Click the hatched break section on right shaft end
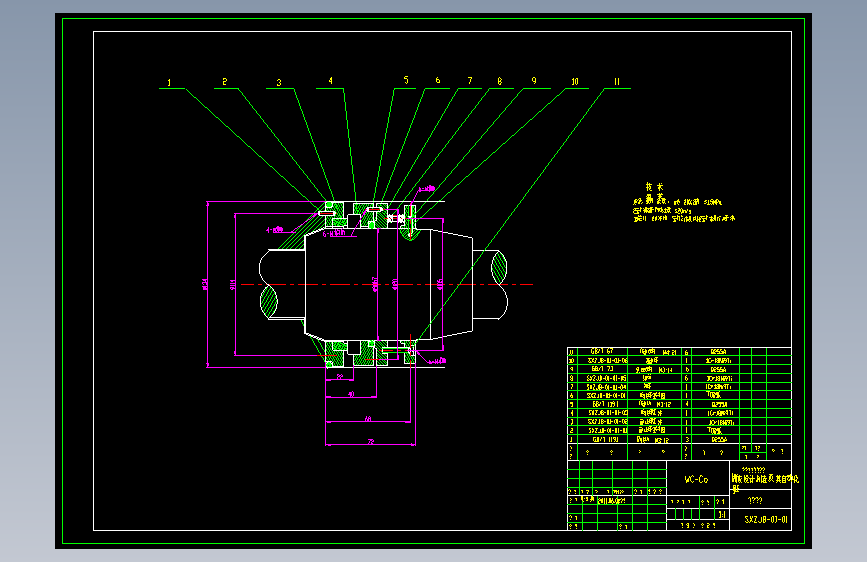The width and height of the screenshot is (867, 562). pos(499,267)
